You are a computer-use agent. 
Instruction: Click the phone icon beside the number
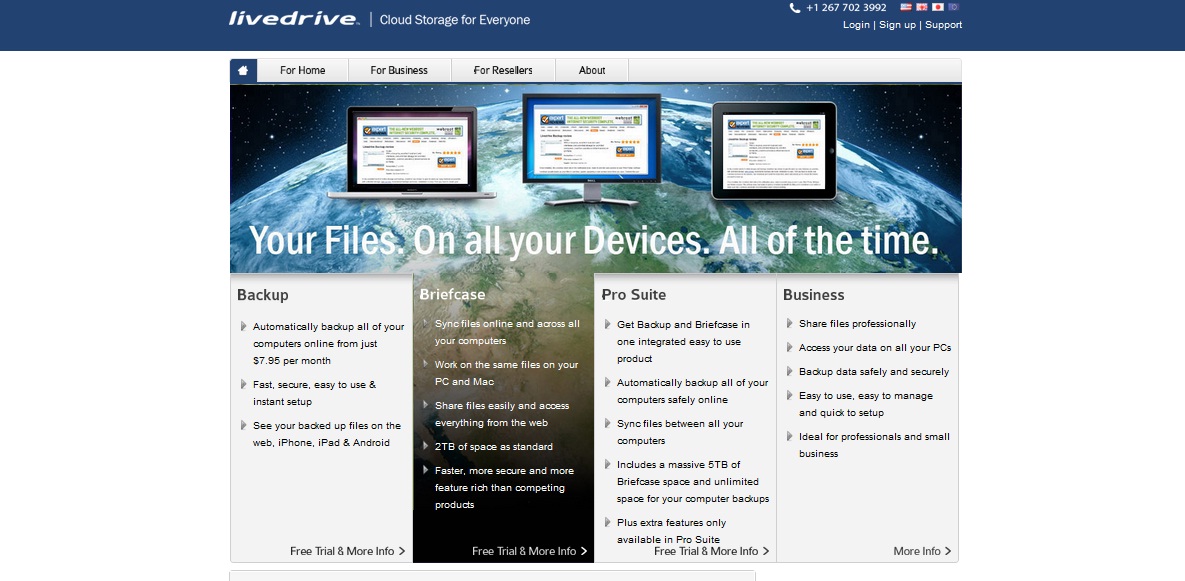point(795,8)
